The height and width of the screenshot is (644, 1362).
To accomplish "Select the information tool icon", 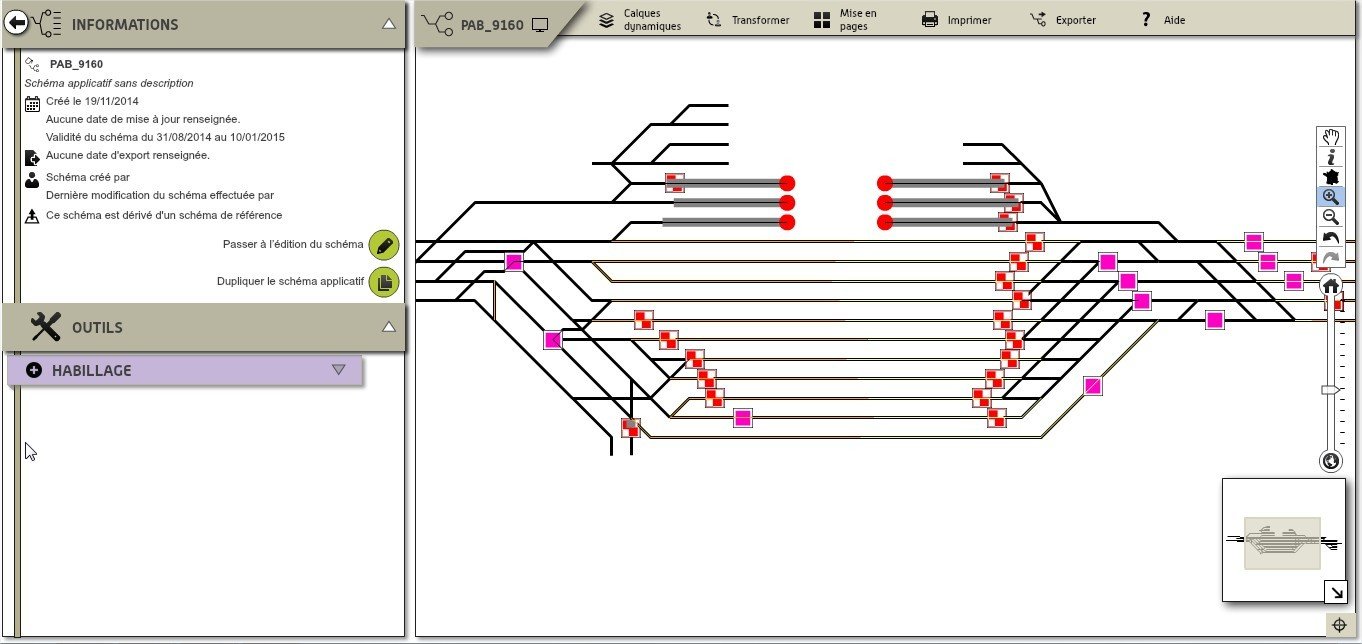I will coord(1330,157).
